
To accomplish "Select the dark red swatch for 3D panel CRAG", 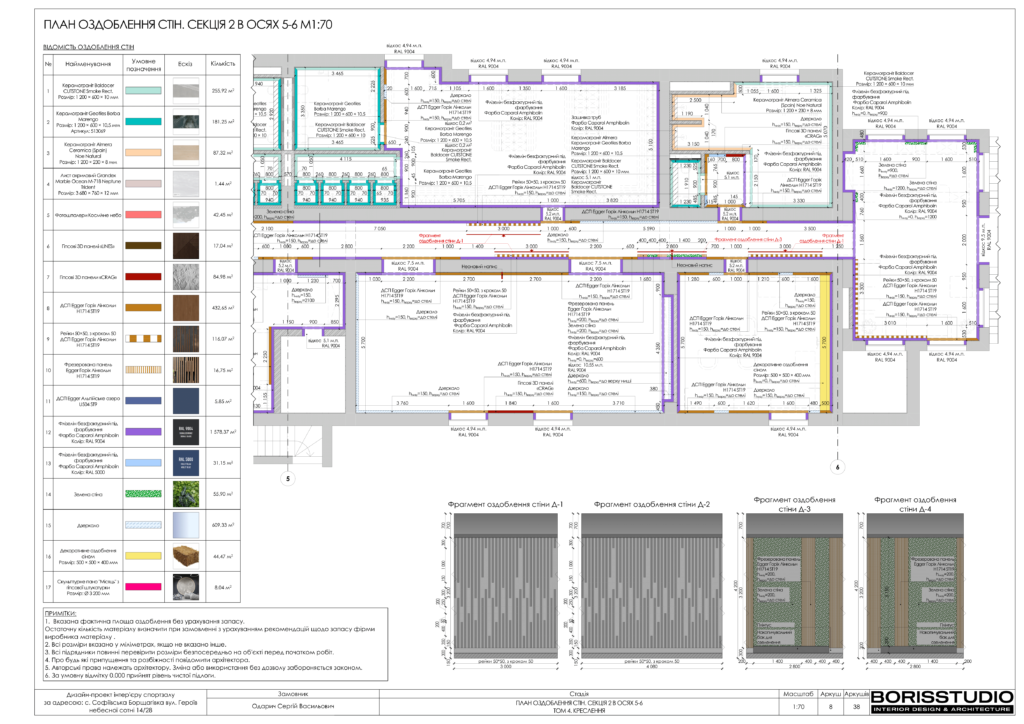I will click(x=141, y=276).
